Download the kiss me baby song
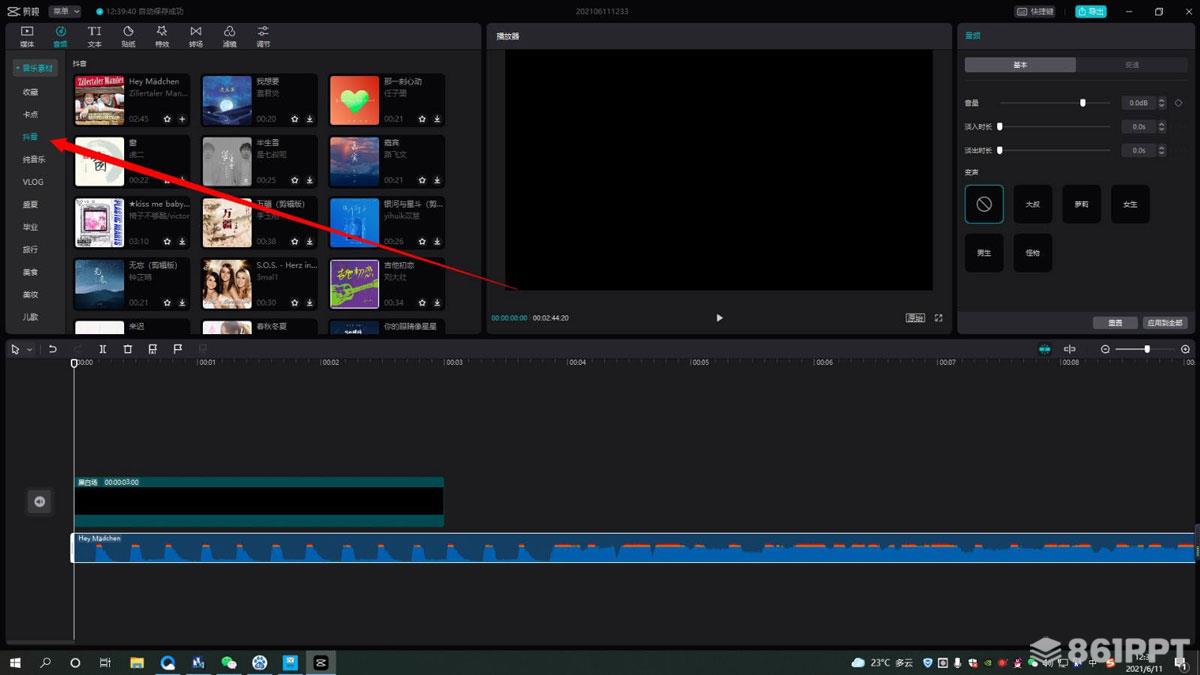Viewport: 1200px width, 675px height. 182,242
